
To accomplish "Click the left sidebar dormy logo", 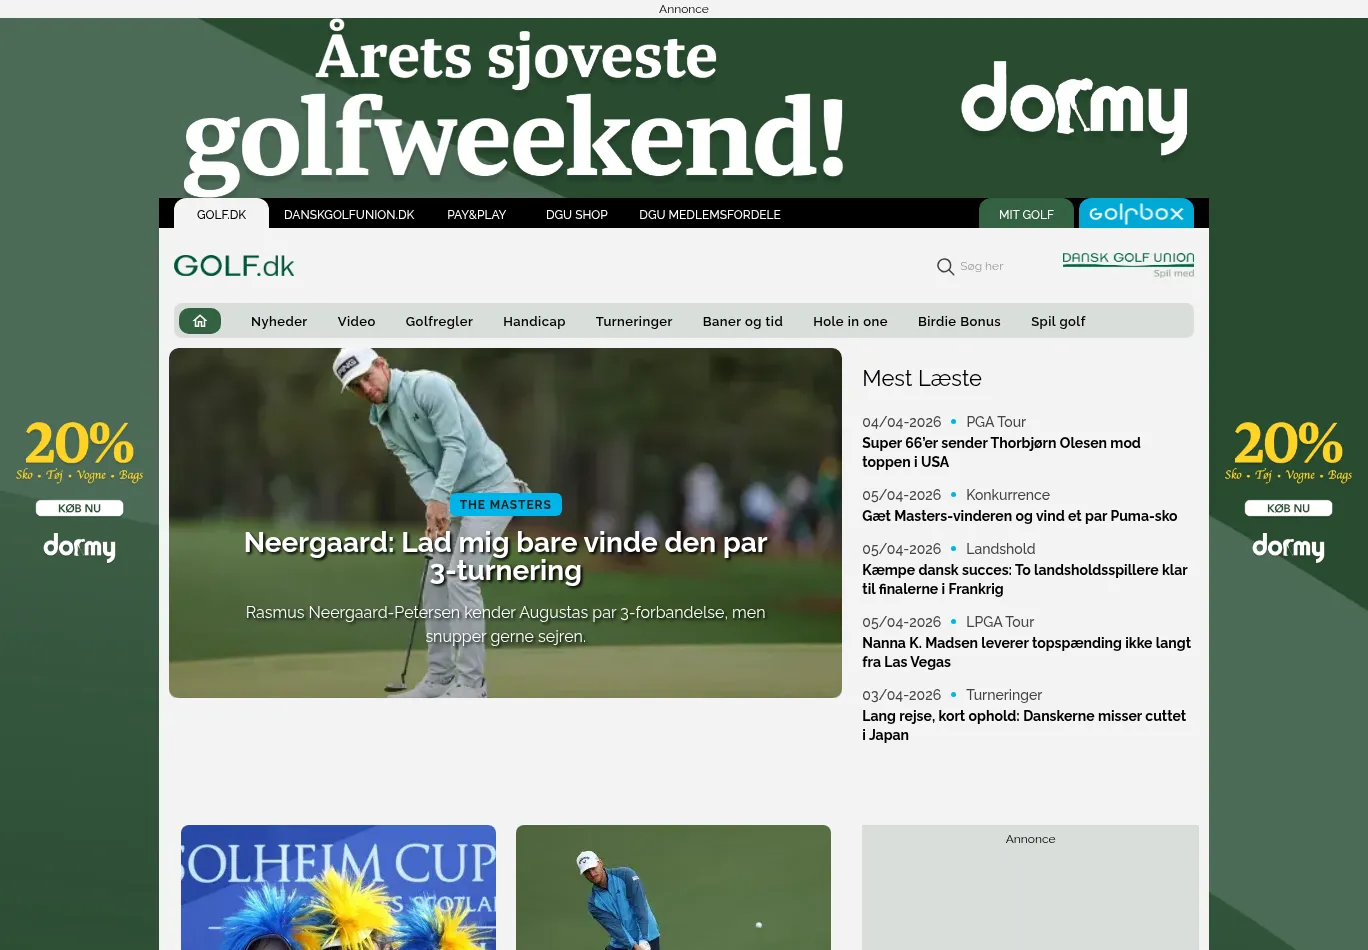I will click(x=79, y=547).
